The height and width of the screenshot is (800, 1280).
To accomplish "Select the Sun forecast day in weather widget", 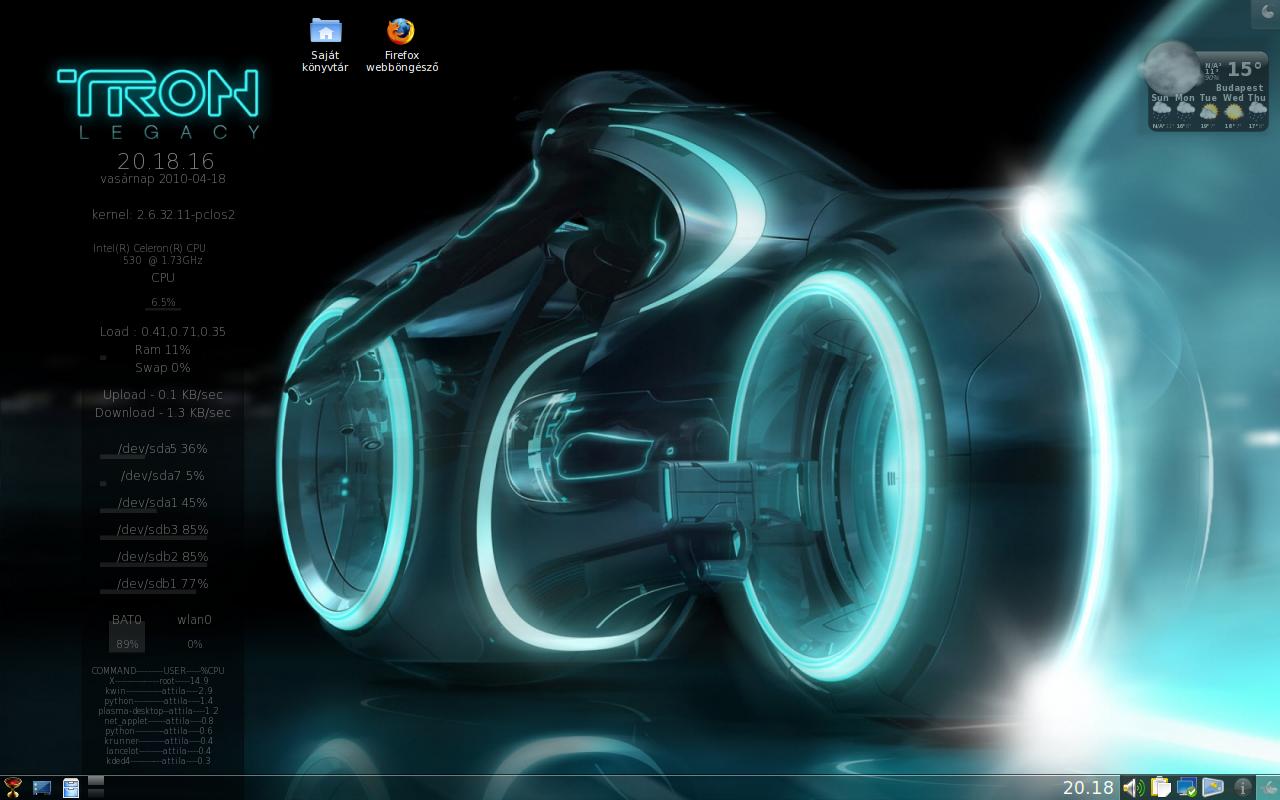I will [x=1161, y=111].
